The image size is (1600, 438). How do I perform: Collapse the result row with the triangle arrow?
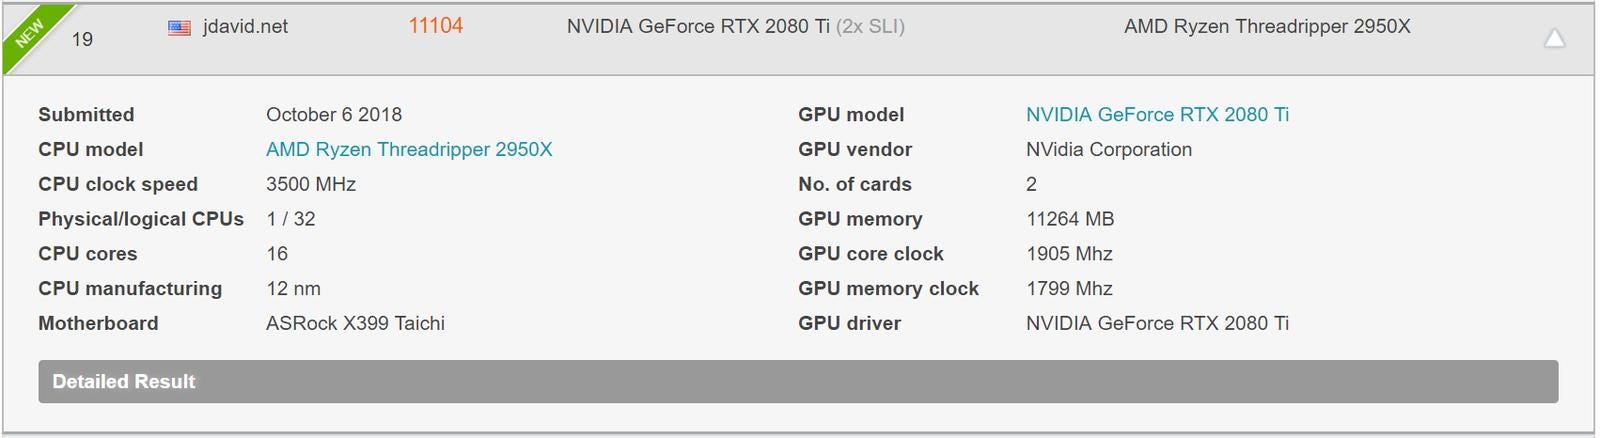click(x=1554, y=39)
